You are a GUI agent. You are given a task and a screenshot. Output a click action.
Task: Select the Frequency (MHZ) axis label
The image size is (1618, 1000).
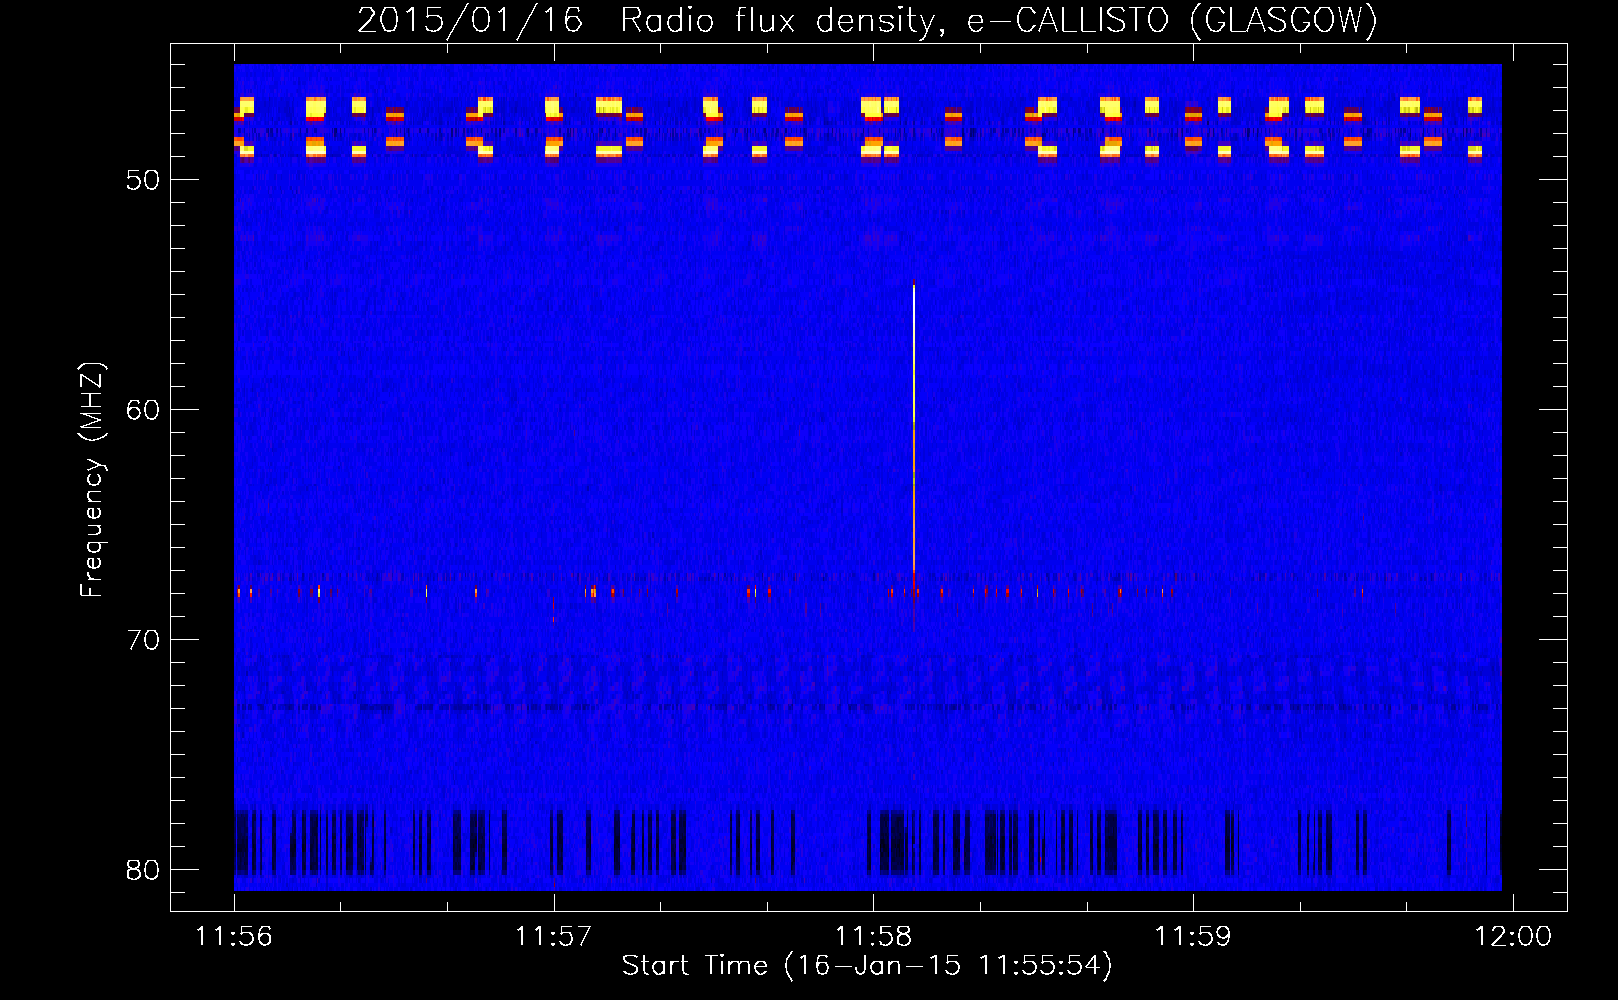point(92,480)
